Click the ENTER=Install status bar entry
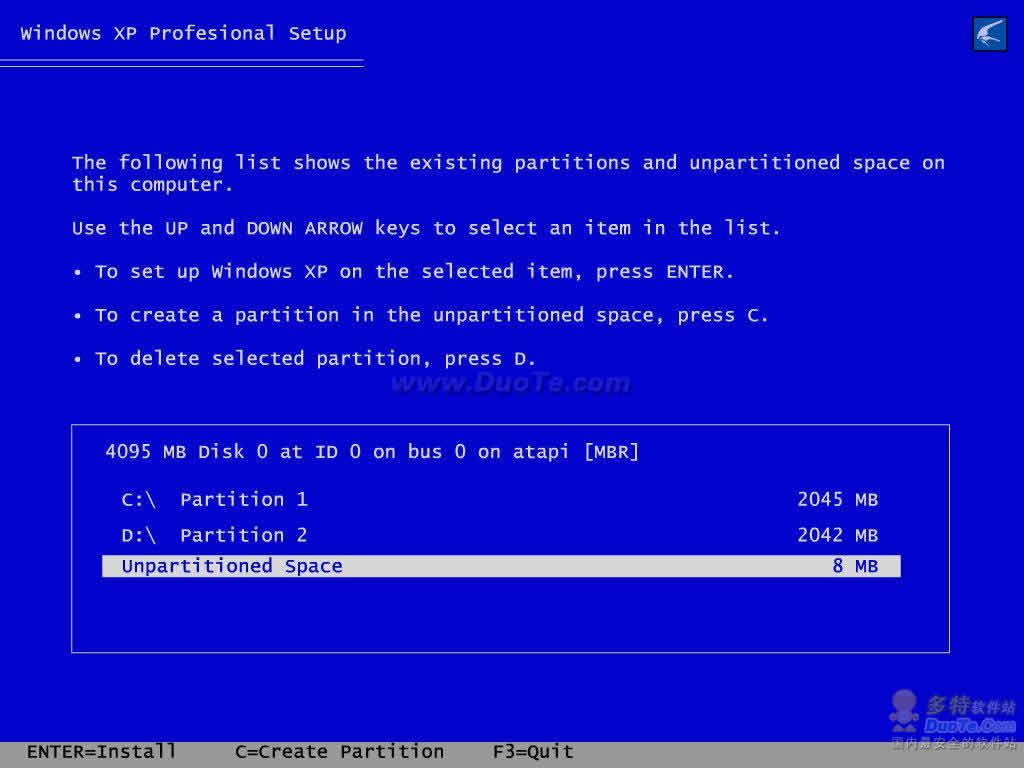 pyautogui.click(x=101, y=751)
